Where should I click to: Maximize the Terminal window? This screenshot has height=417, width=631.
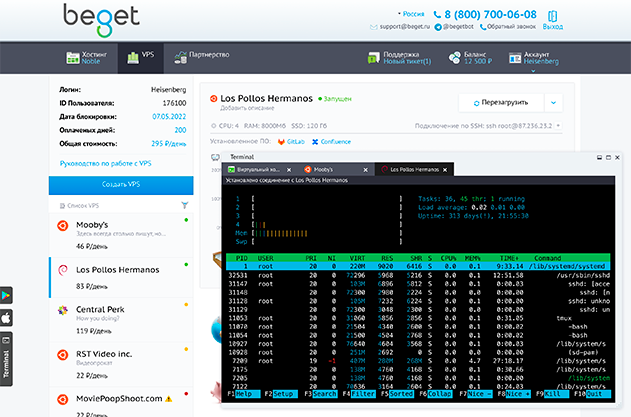click(608, 157)
